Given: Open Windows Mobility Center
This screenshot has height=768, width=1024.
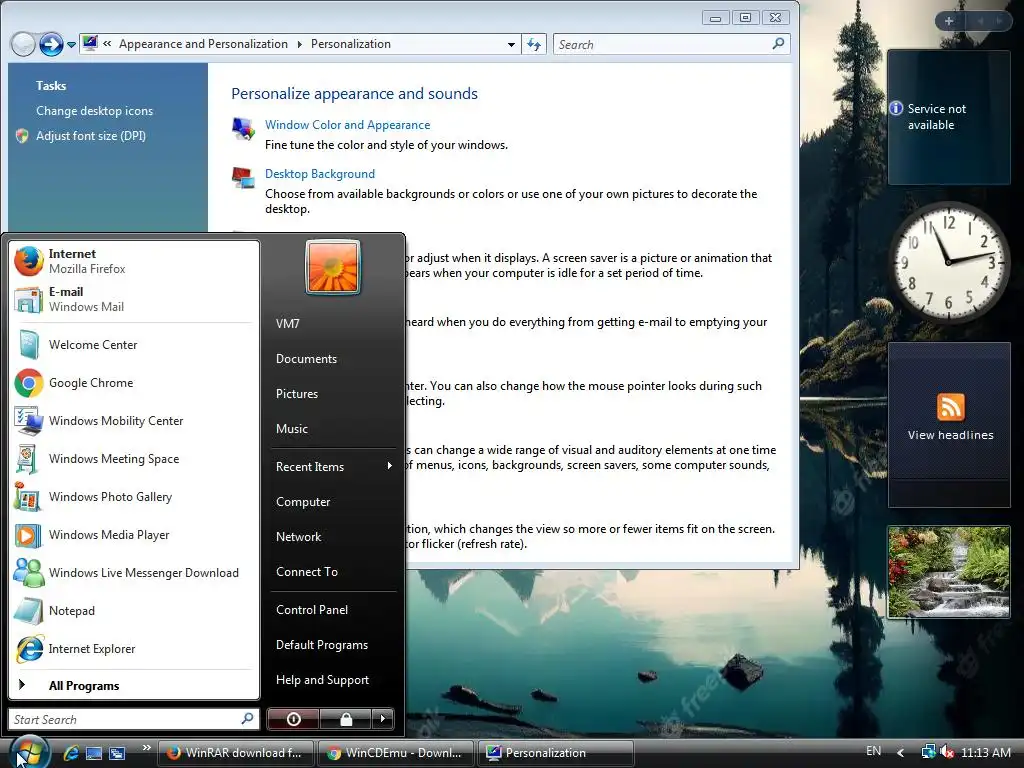Looking at the screenshot, I should (x=134, y=421).
